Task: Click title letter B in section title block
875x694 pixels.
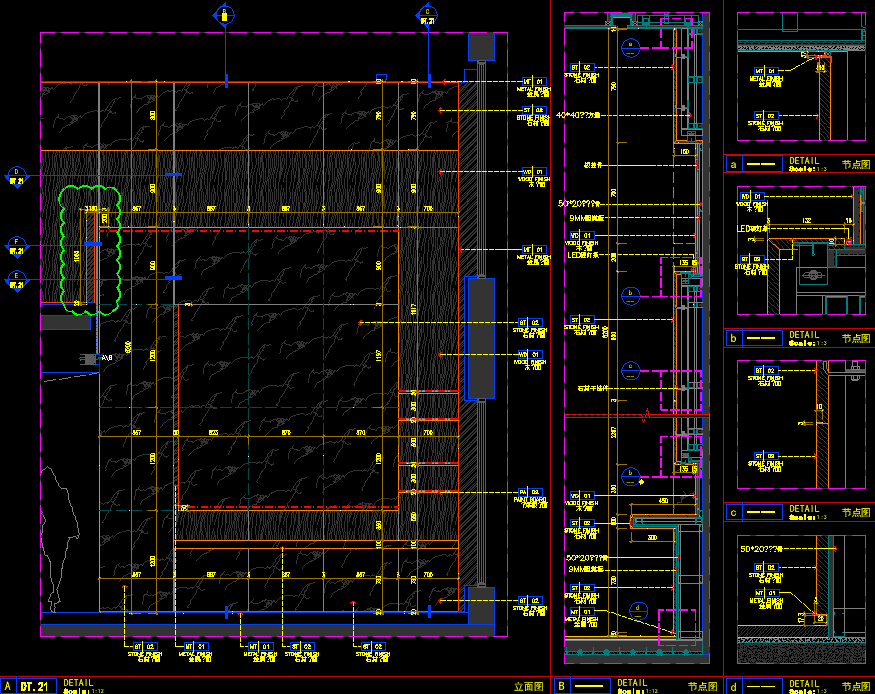Action: click(561, 686)
